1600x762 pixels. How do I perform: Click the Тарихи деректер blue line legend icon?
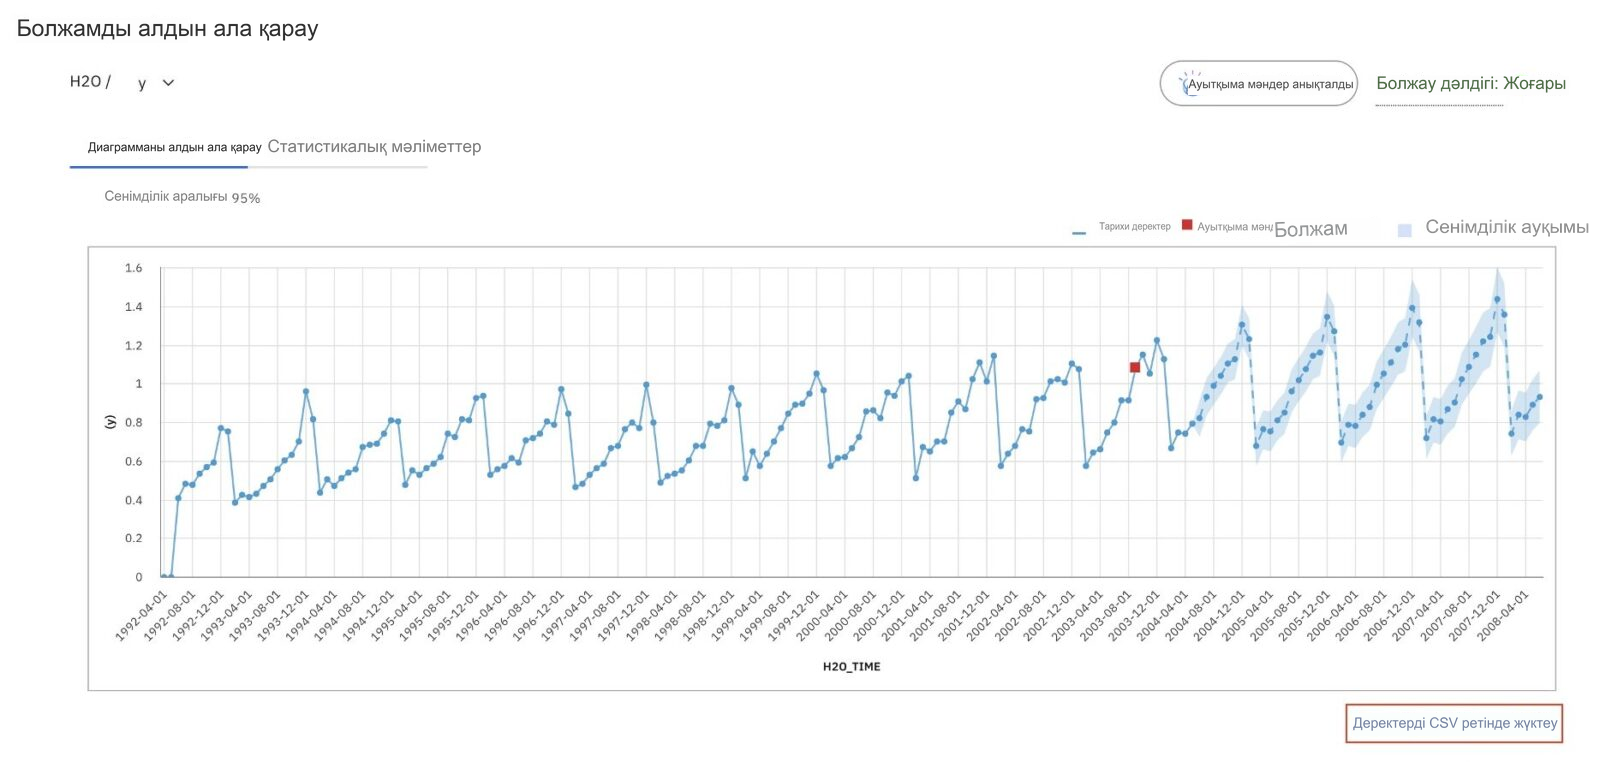pyautogui.click(x=1079, y=232)
